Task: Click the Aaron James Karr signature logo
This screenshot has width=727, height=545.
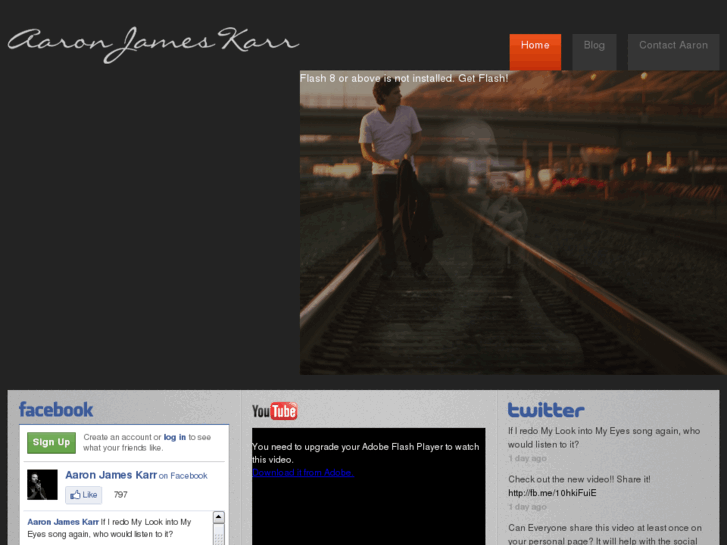Action: [x=153, y=45]
